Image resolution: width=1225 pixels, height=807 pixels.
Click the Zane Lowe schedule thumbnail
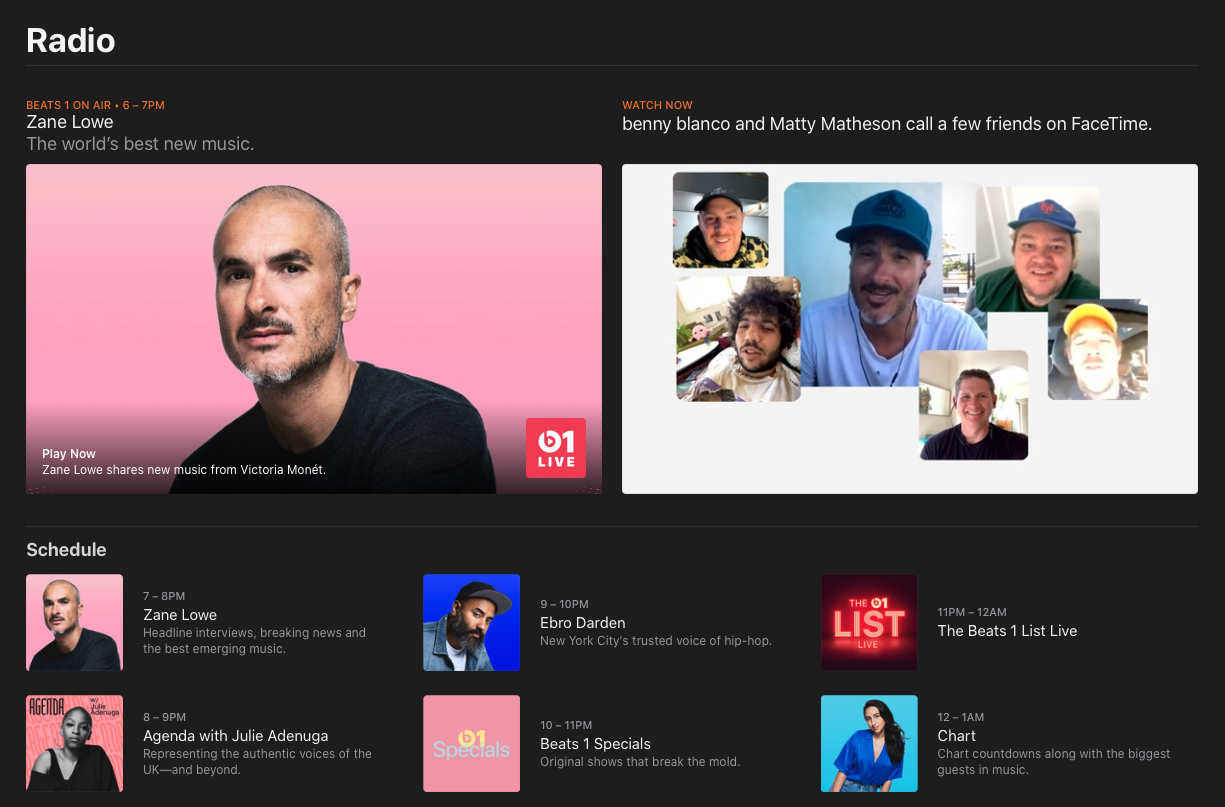[x=74, y=622]
